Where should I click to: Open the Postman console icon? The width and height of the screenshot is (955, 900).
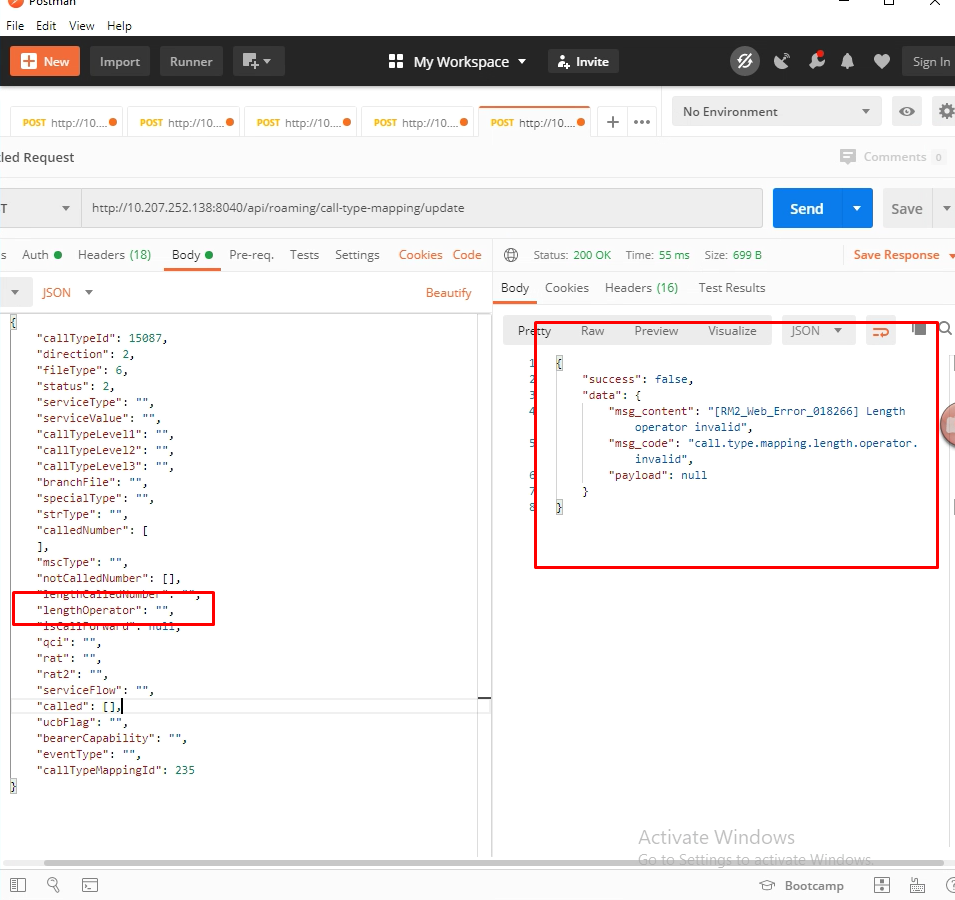[x=89, y=885]
